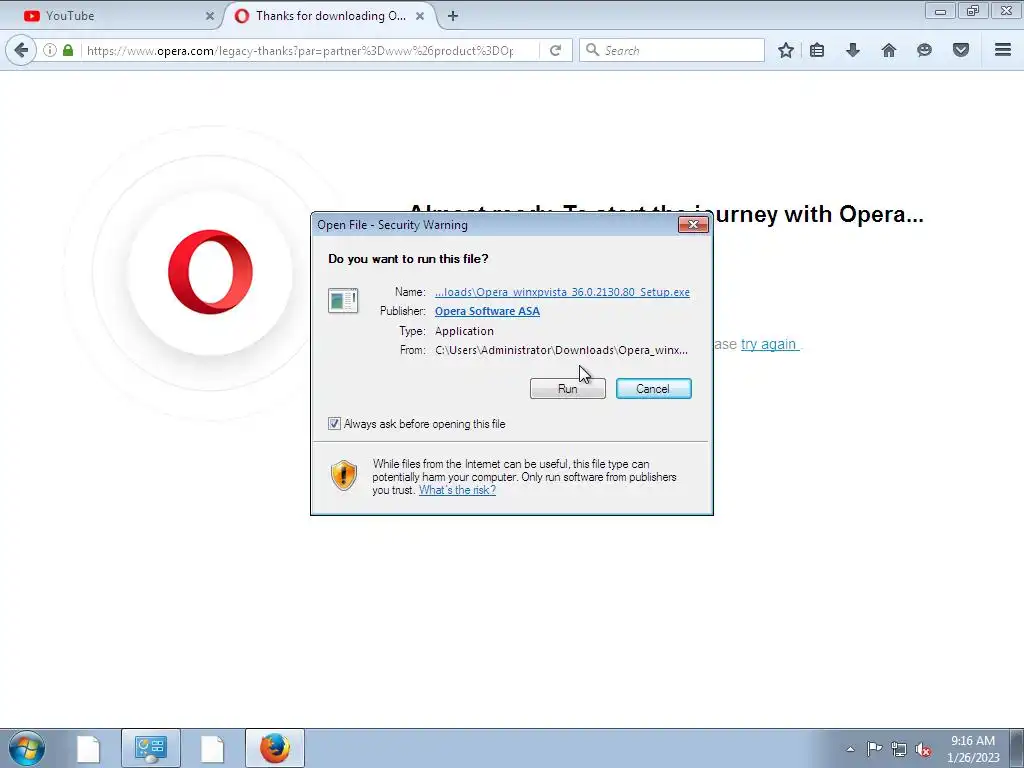Image resolution: width=1024 pixels, height=768 pixels.
Task: Click the From path C:\Users\Administrator text
Action: coord(561,350)
